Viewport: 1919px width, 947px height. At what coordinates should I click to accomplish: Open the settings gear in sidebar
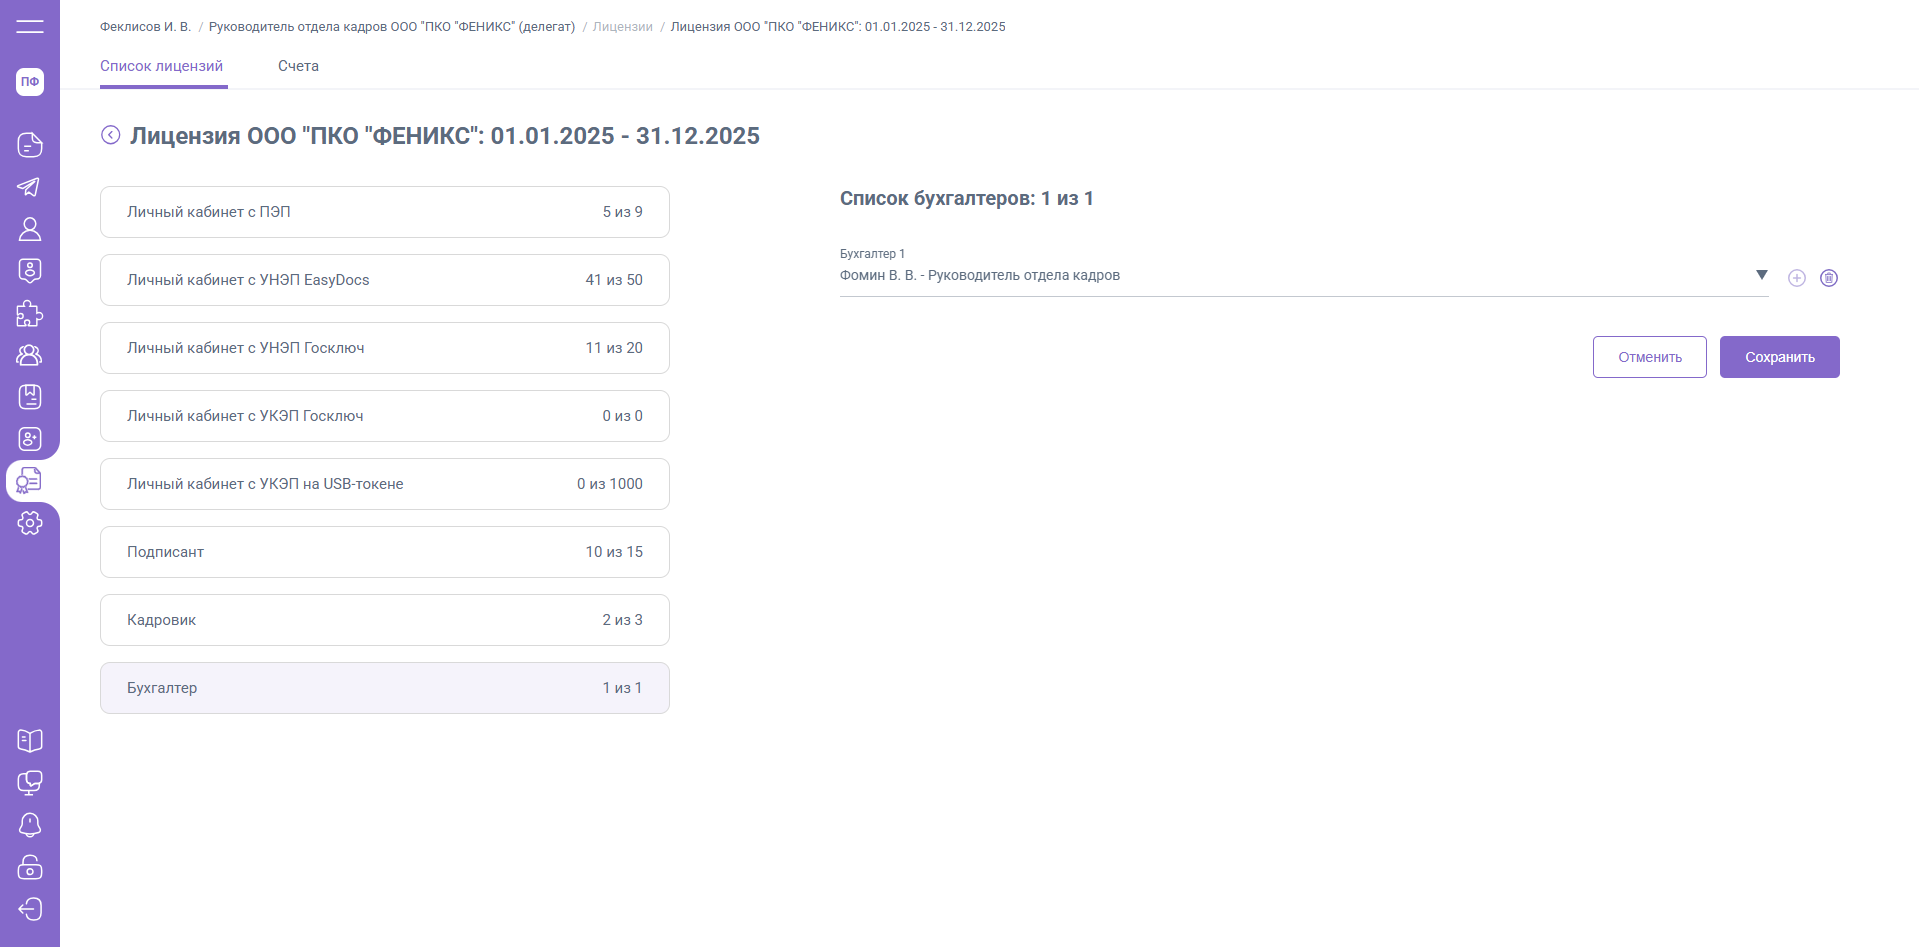click(x=30, y=523)
